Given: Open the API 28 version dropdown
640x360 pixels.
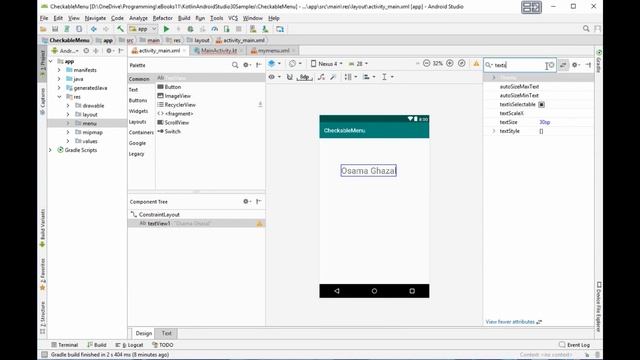Looking at the screenshot, I should point(358,64).
